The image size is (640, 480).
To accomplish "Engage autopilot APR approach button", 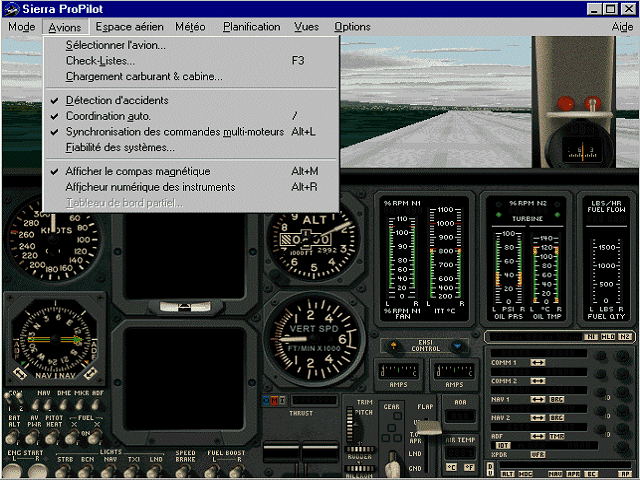I will (573, 474).
